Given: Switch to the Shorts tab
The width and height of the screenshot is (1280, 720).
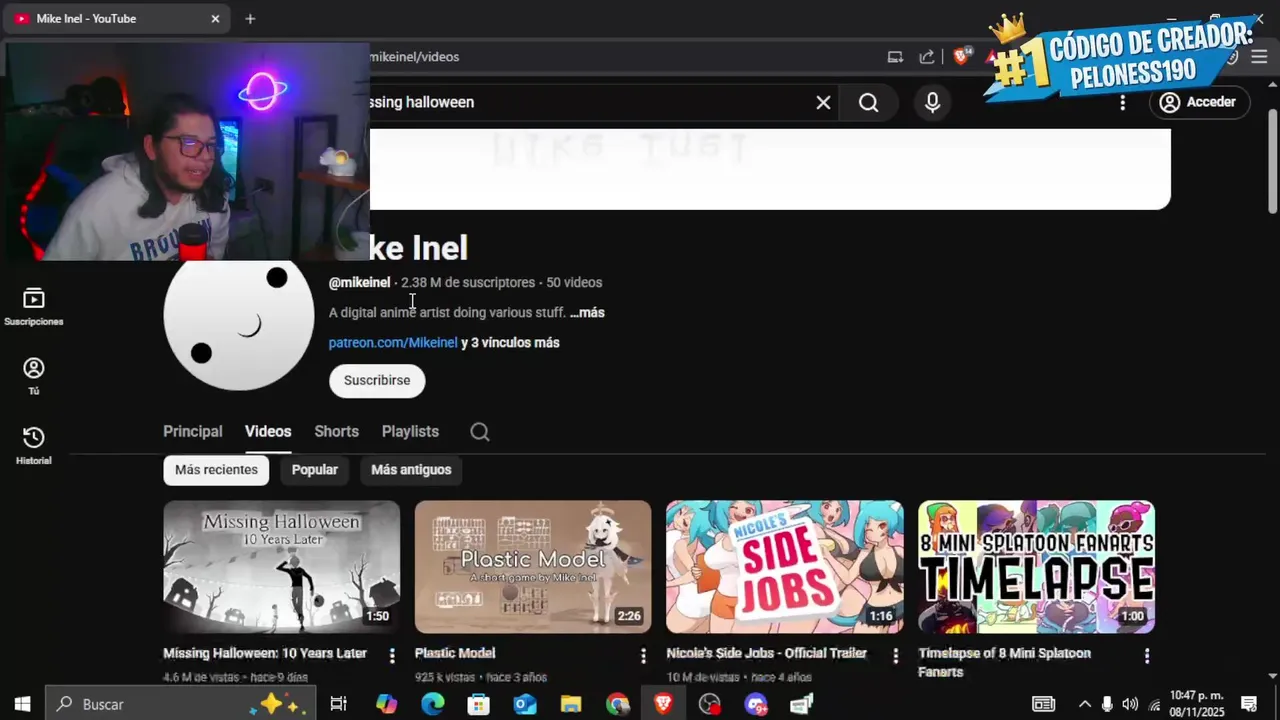Looking at the screenshot, I should pos(336,432).
